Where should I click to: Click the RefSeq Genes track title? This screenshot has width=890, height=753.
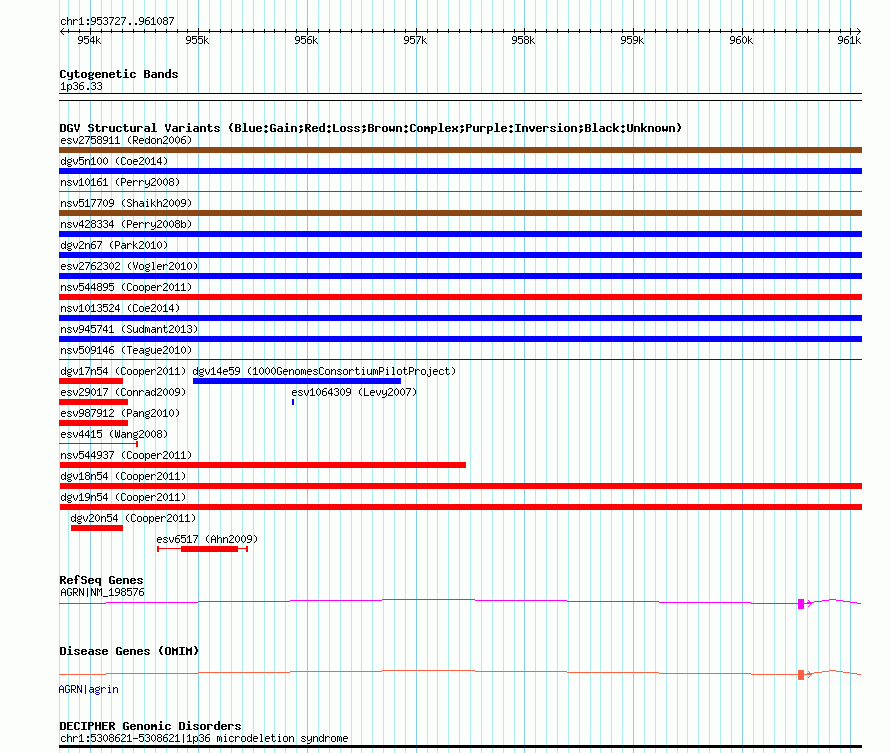(101, 580)
